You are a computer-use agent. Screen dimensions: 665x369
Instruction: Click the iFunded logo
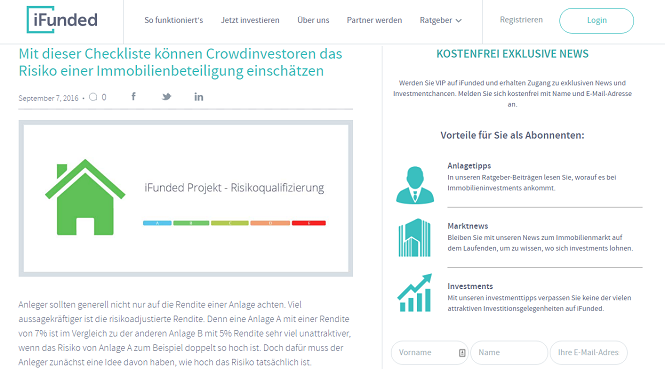click(62, 20)
